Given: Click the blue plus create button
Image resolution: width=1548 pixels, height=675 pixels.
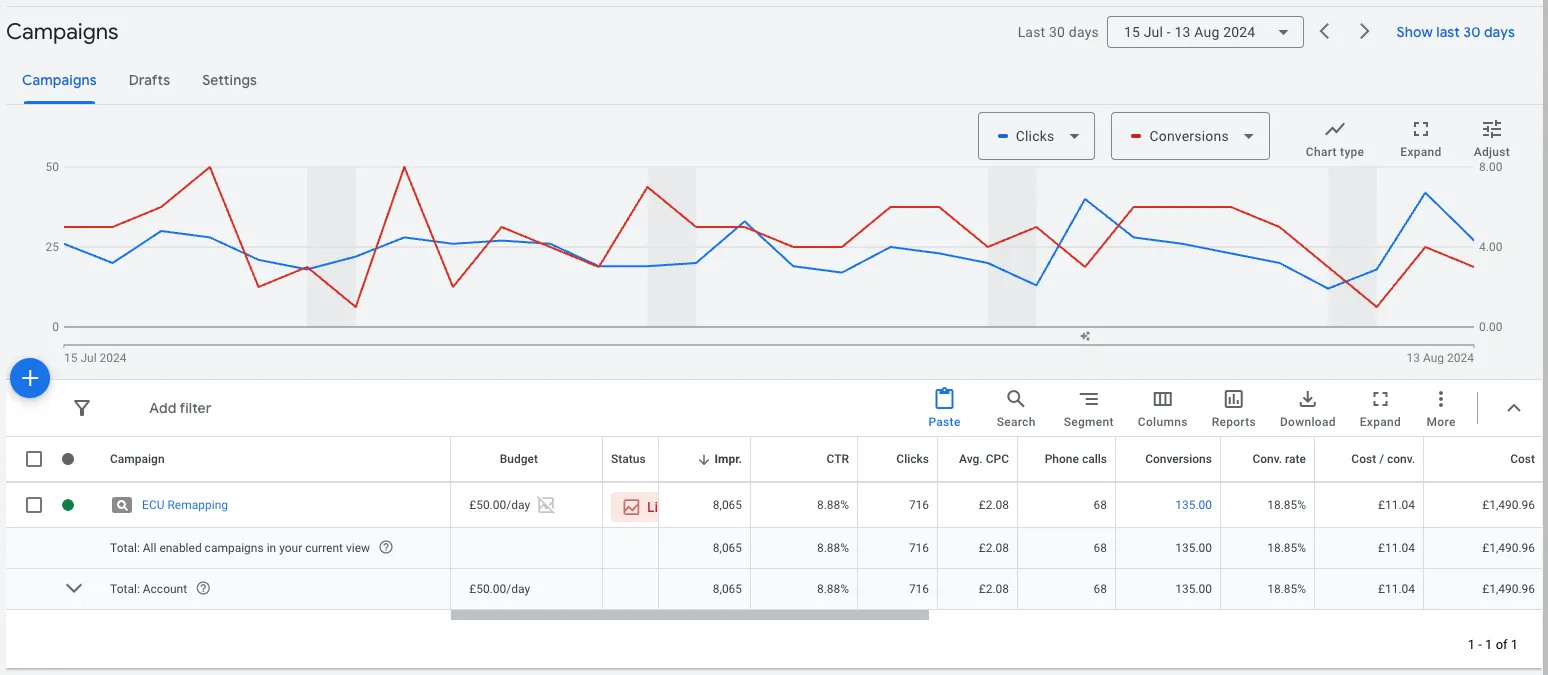Looking at the screenshot, I should point(30,378).
